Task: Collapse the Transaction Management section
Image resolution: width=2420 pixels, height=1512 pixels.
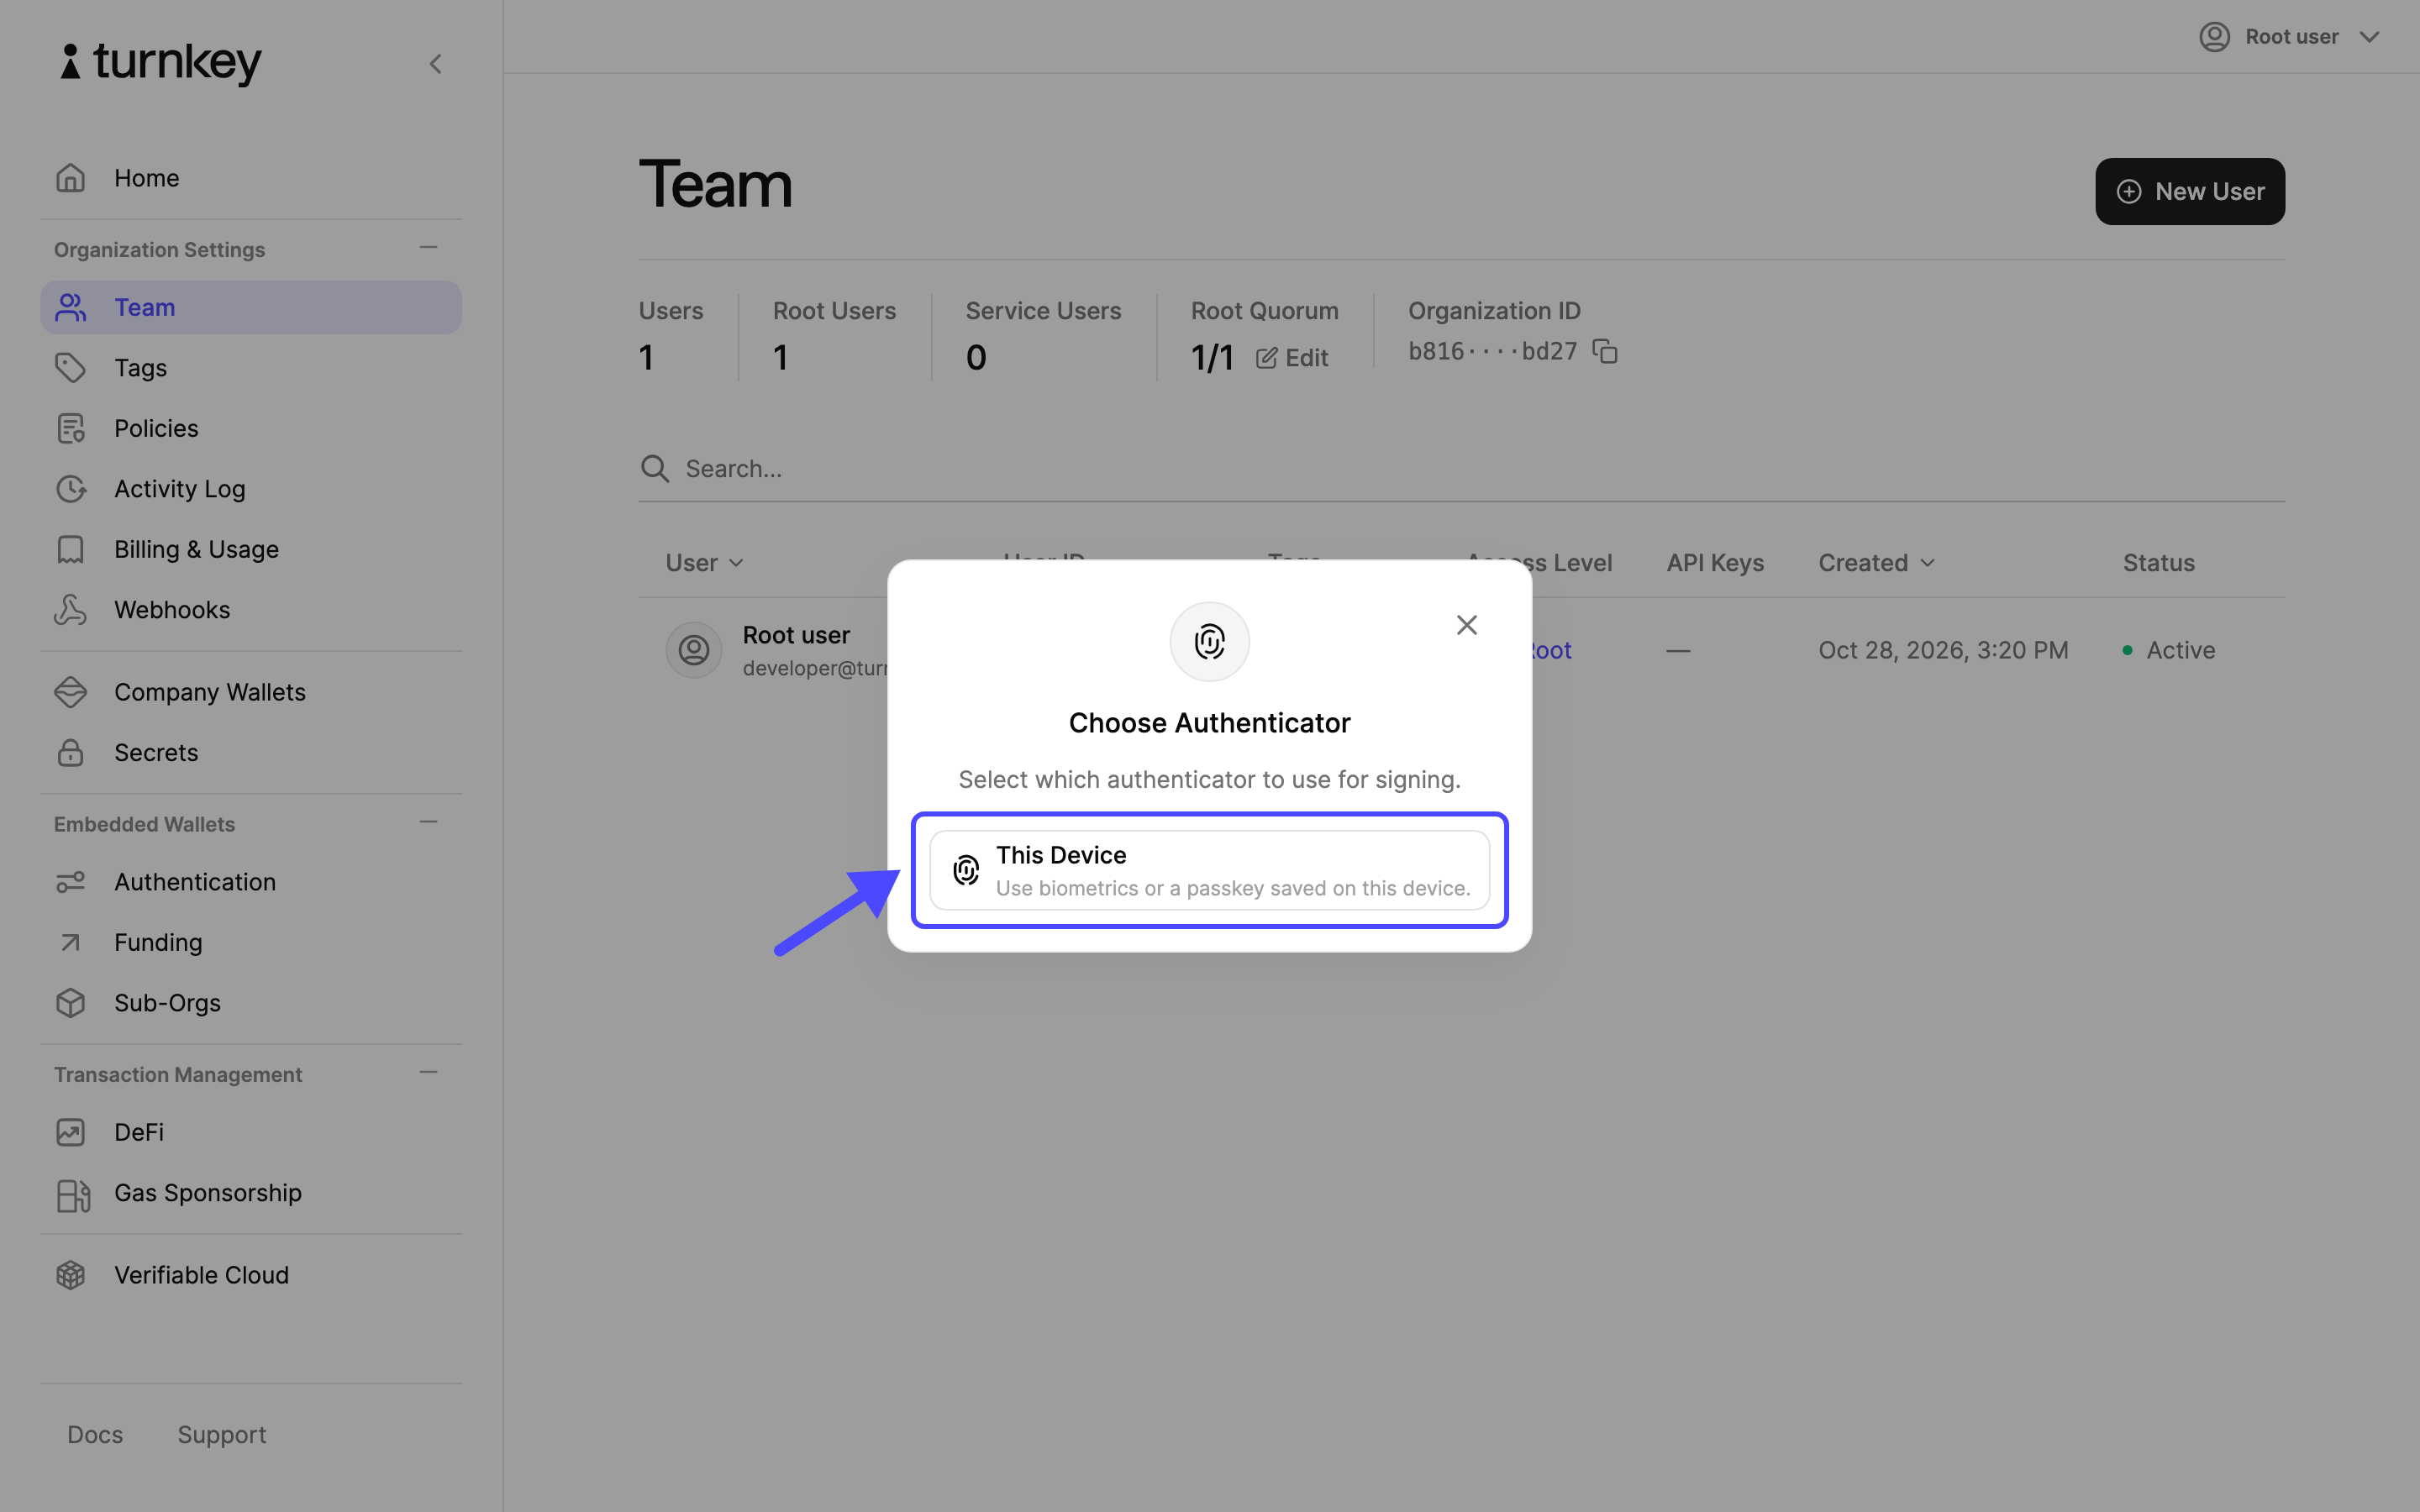Action: (429, 1072)
